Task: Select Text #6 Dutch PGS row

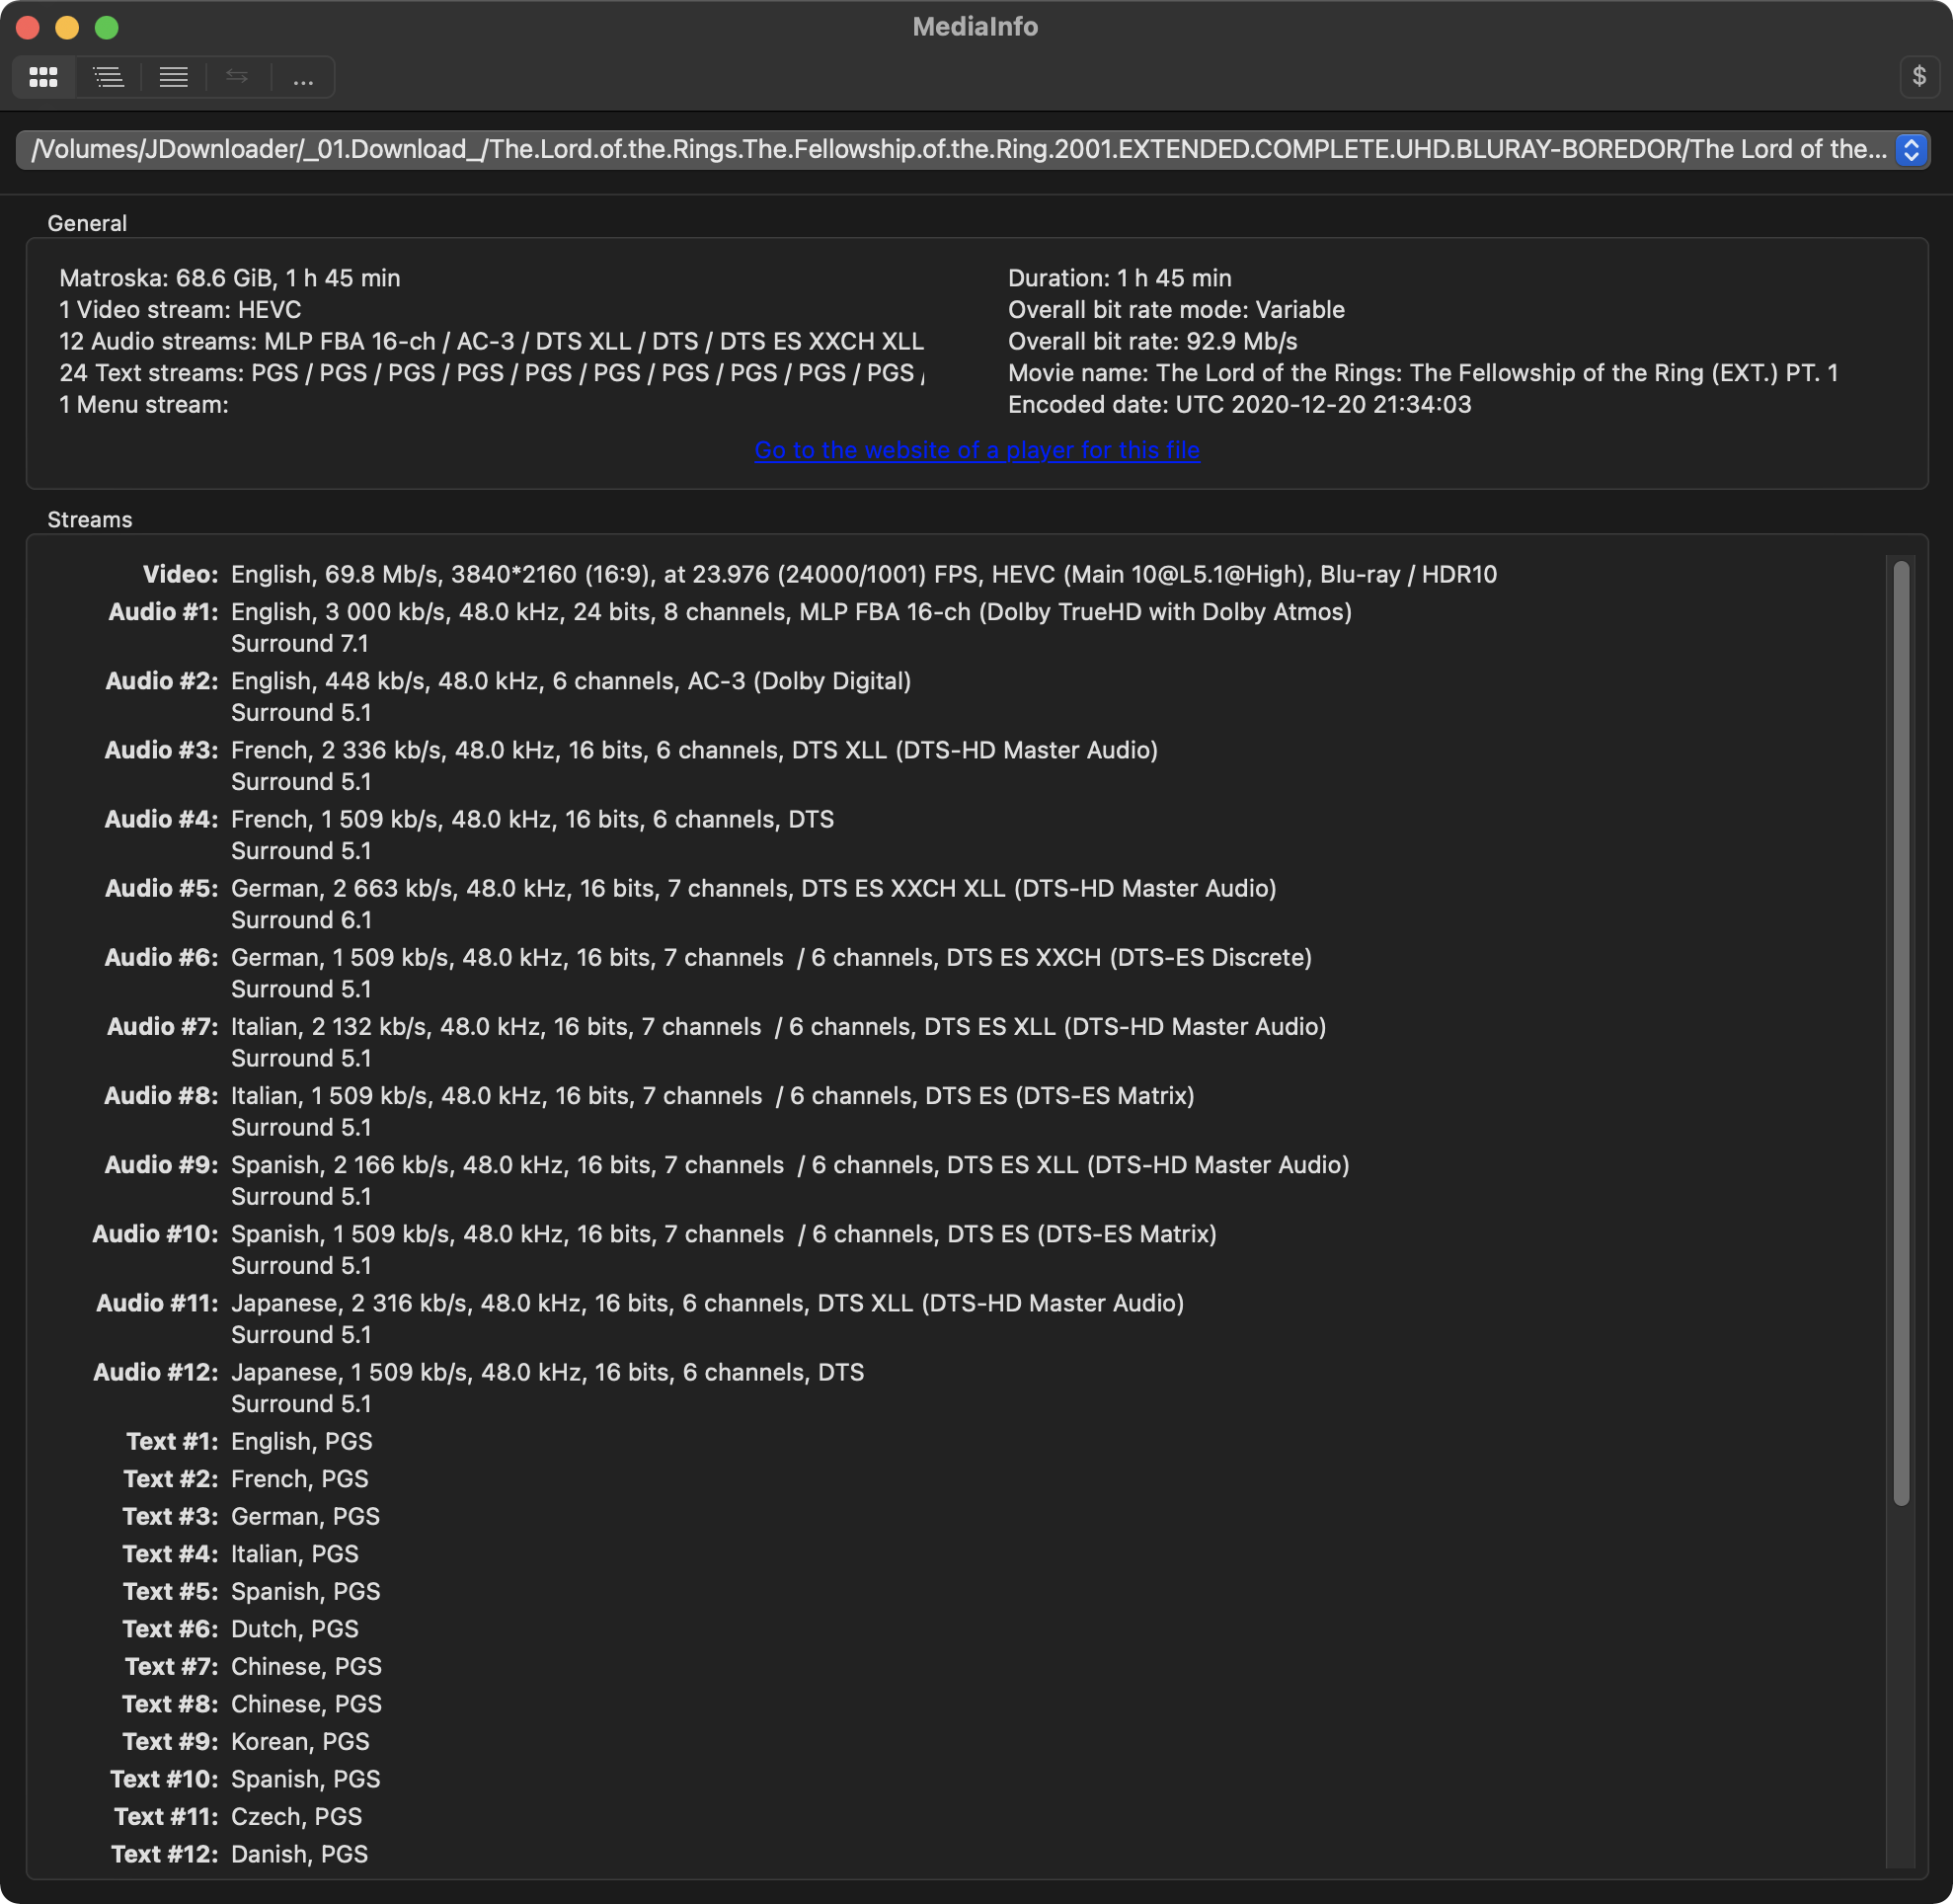Action: pyautogui.click(x=240, y=1628)
